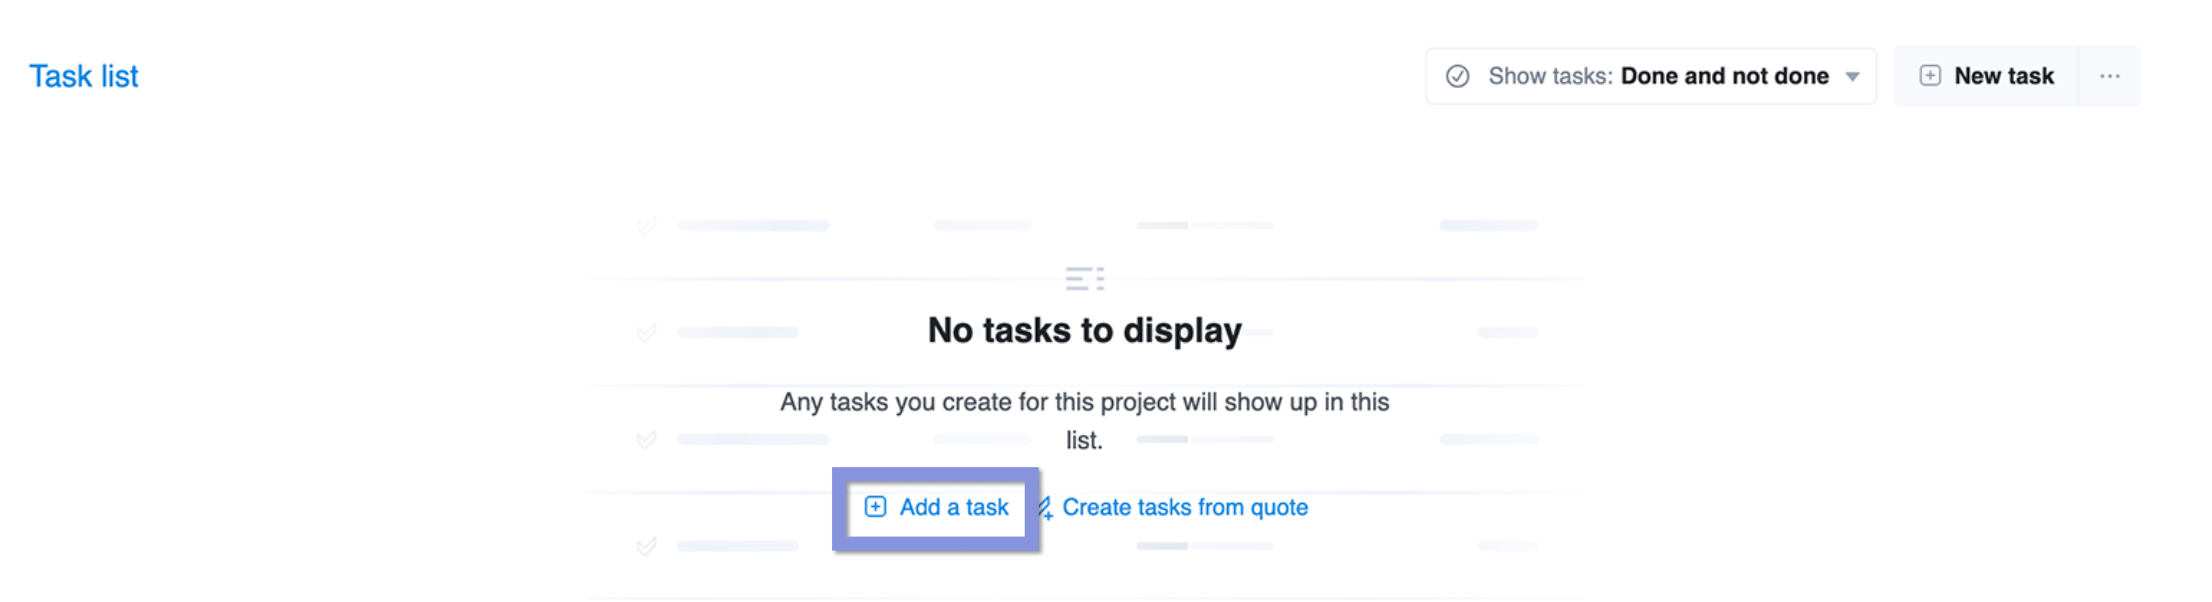Click the pencil icon beside 'Create tasks from quote'
2212x602 pixels.
(1045, 508)
